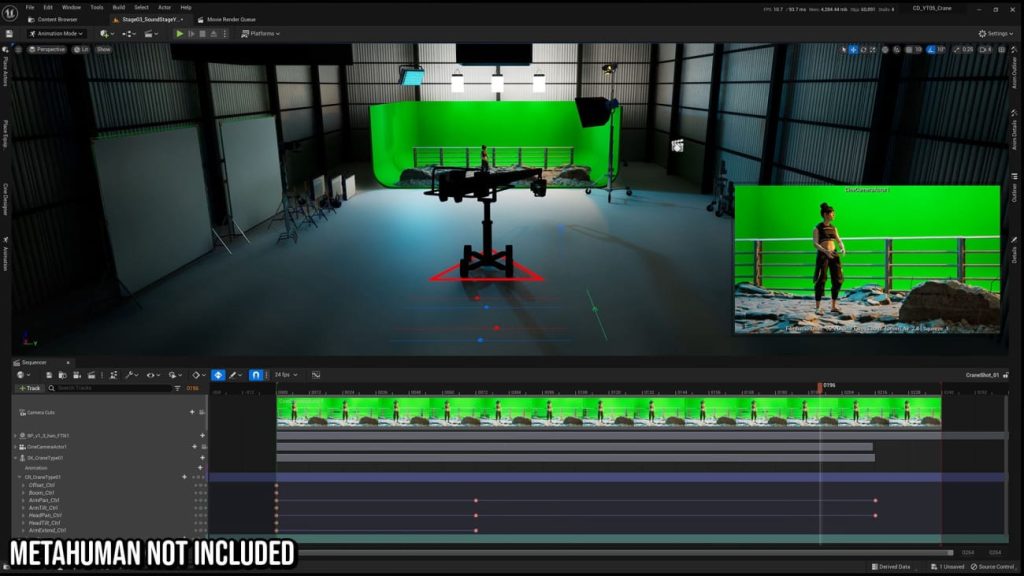Expand the ArmPan_Ctrl track
Image resolution: width=1024 pixels, height=576 pixels.
pos(24,500)
